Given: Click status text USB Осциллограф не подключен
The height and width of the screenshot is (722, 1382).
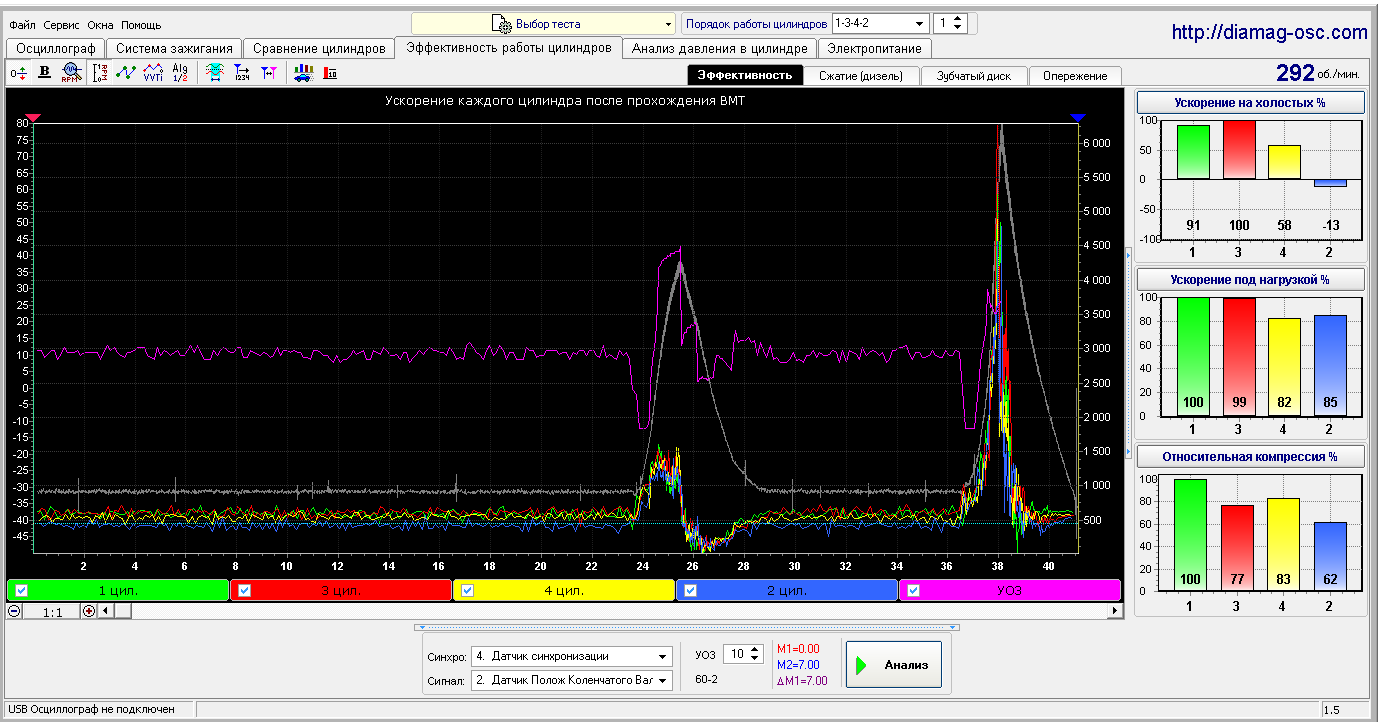Looking at the screenshot, I should pos(92,709).
